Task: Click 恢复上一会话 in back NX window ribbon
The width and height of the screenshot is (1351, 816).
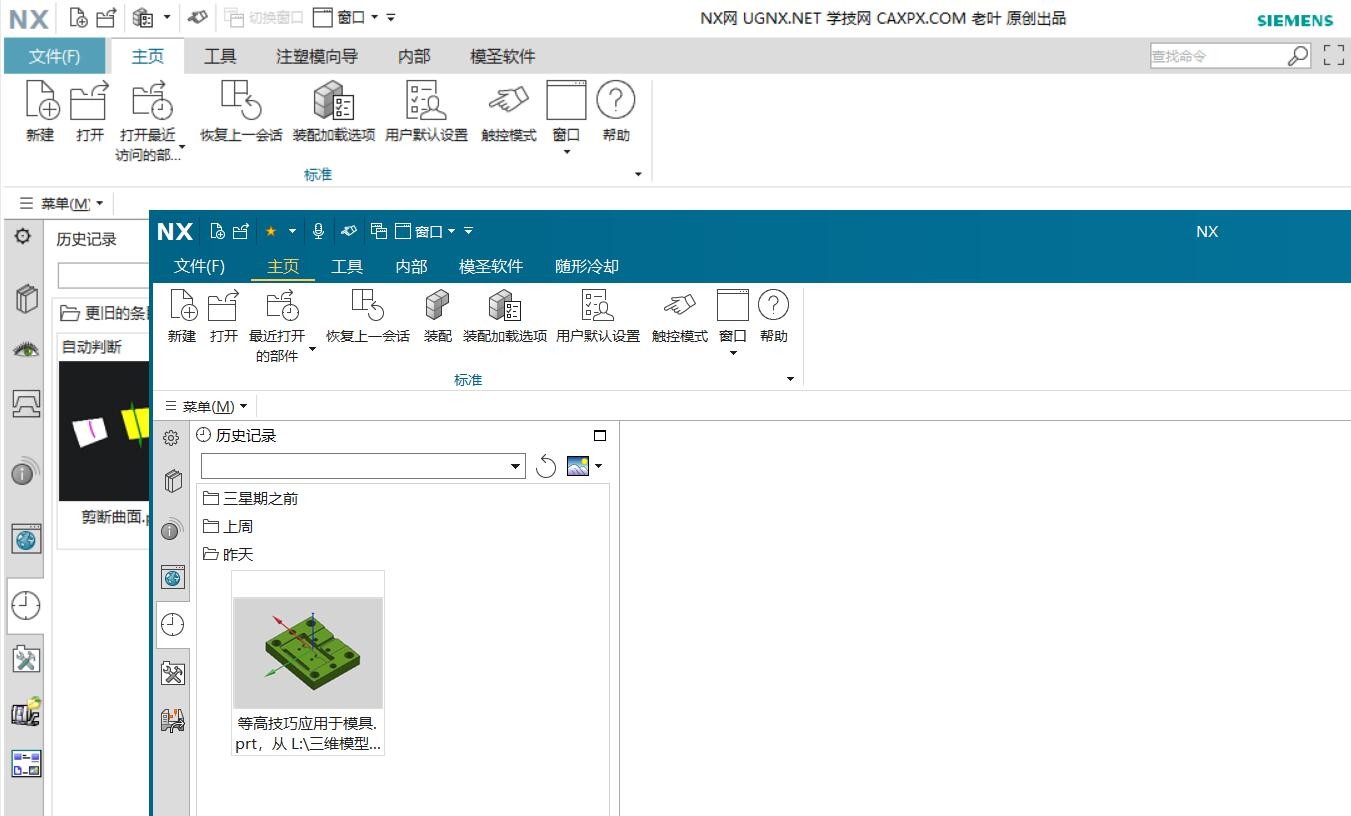Action: click(241, 112)
